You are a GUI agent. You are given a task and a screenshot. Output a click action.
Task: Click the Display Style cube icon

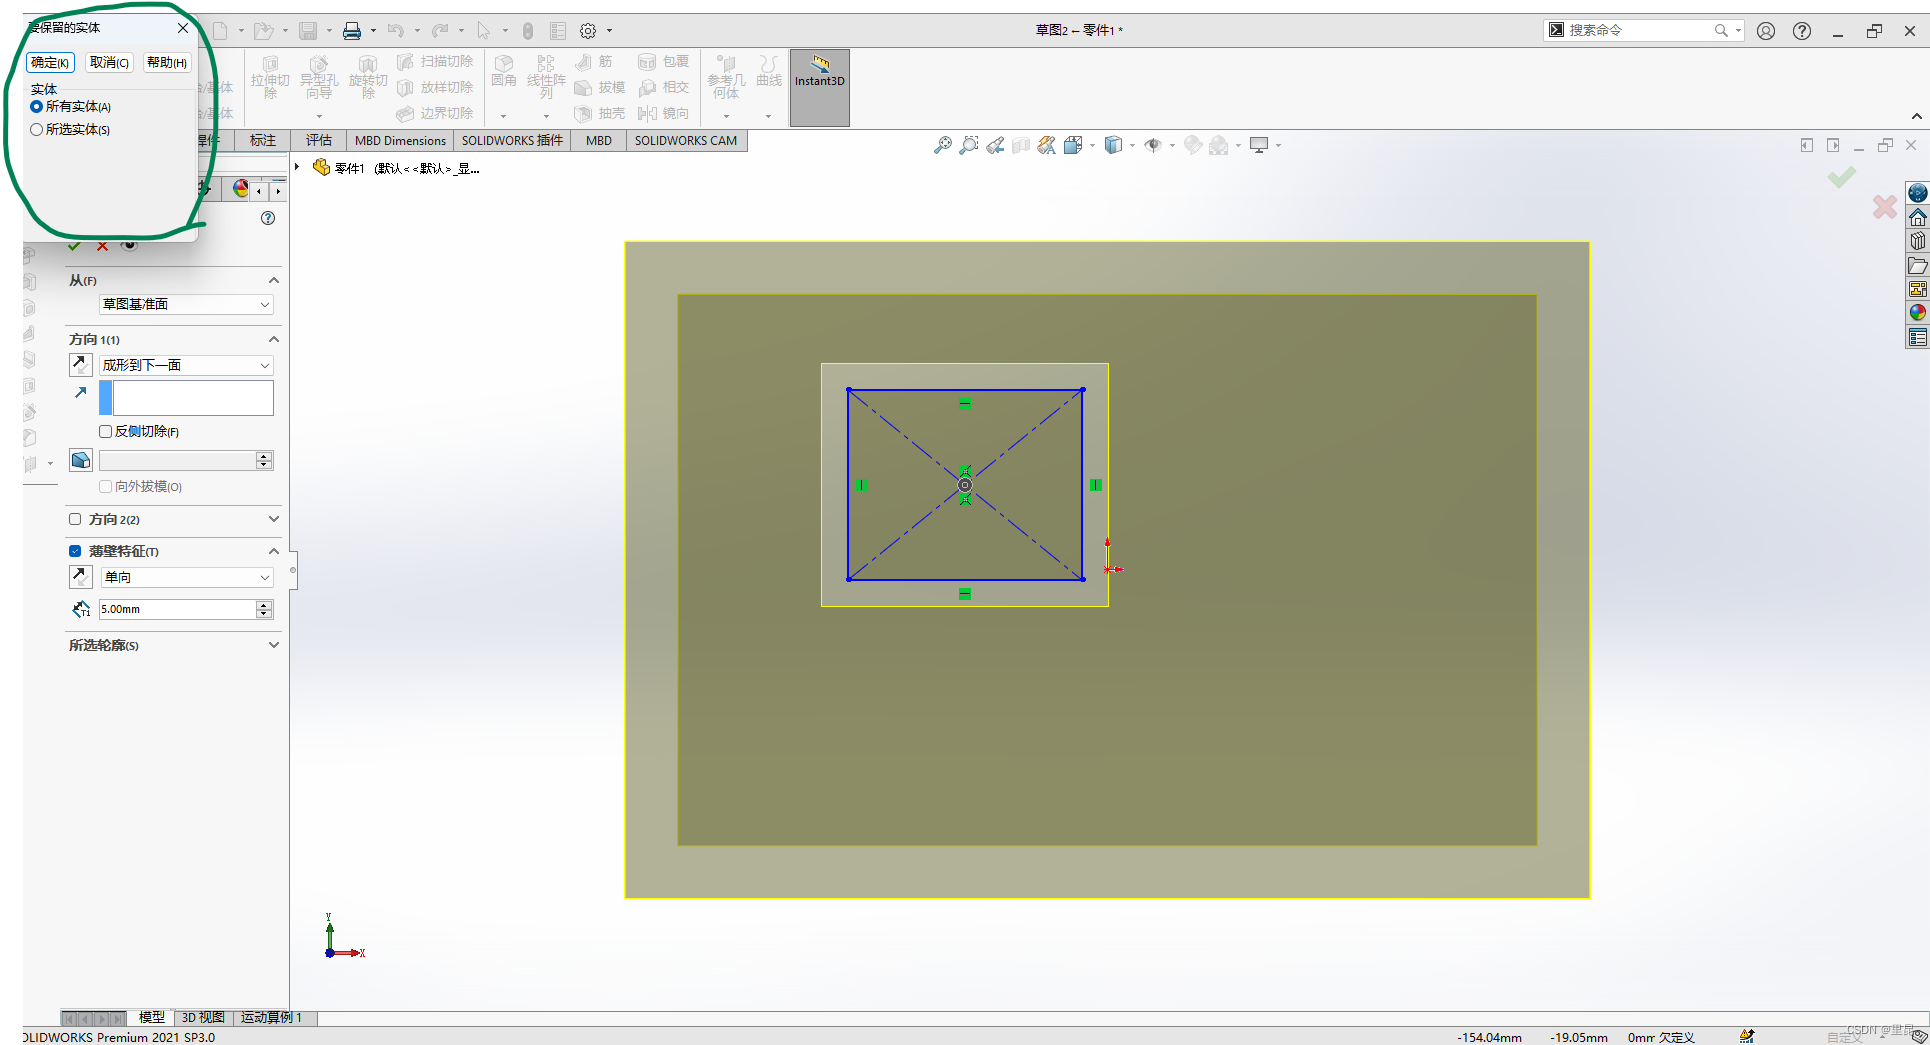pos(1113,146)
